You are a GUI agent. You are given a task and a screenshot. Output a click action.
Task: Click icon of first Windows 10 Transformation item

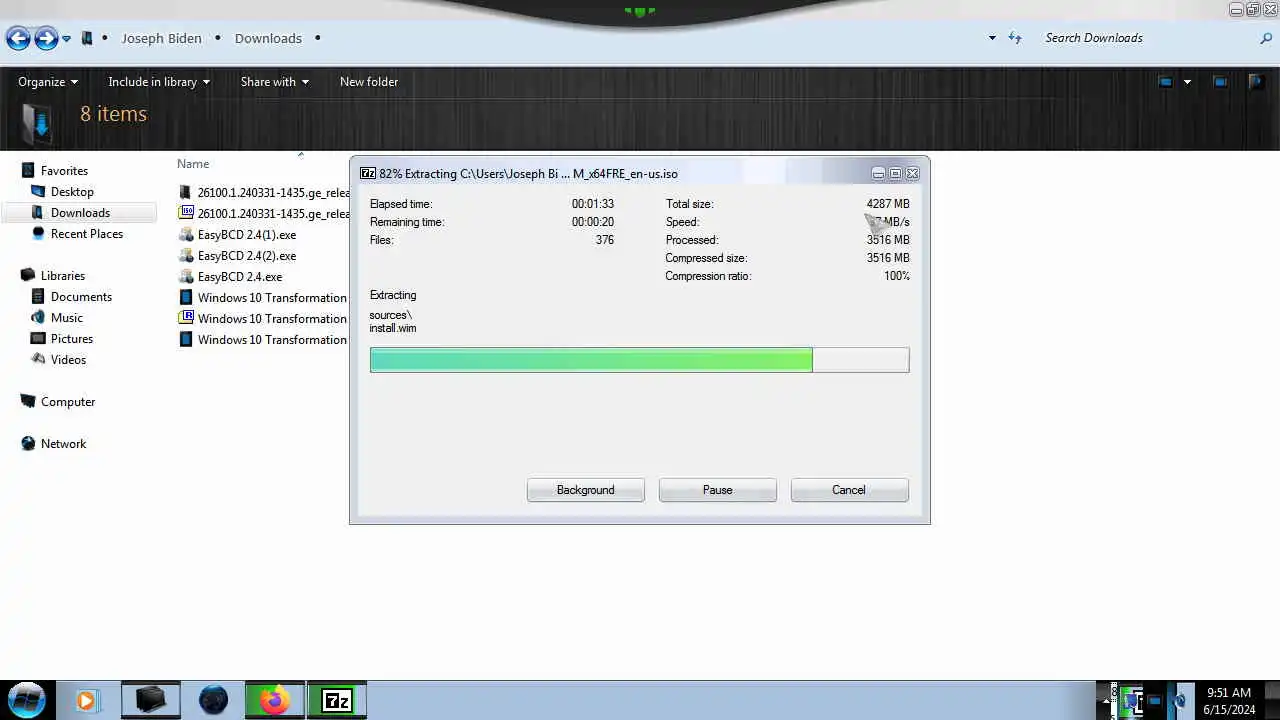(x=185, y=298)
